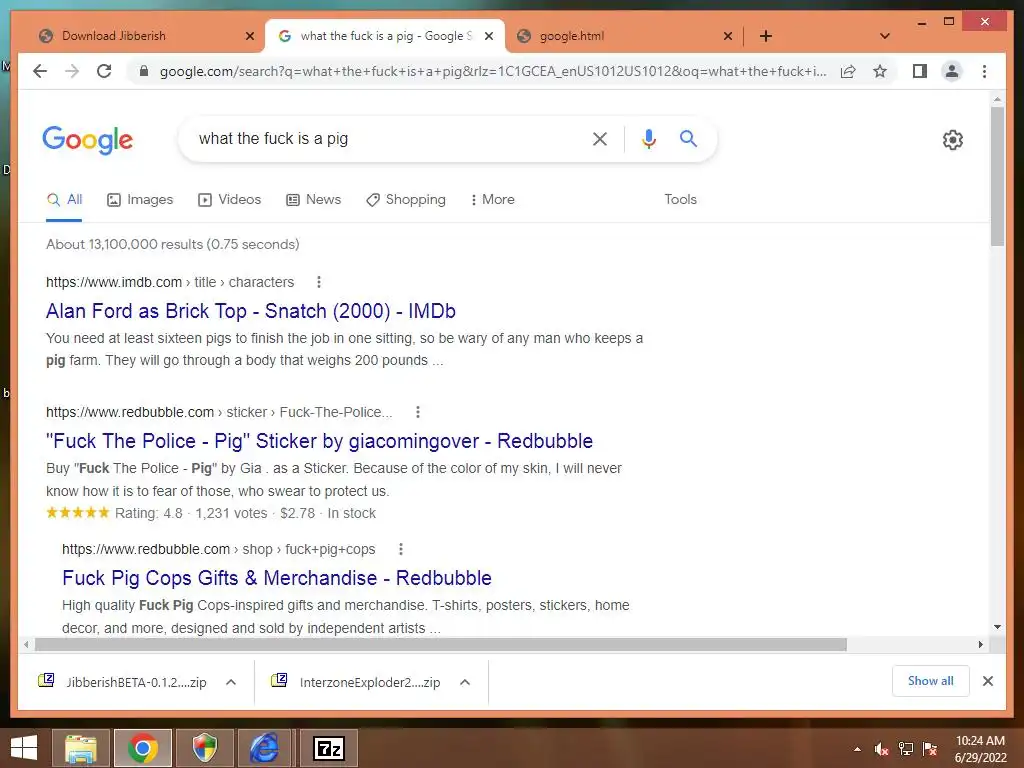View site security padlock info
The image size is (1024, 768).
(144, 71)
